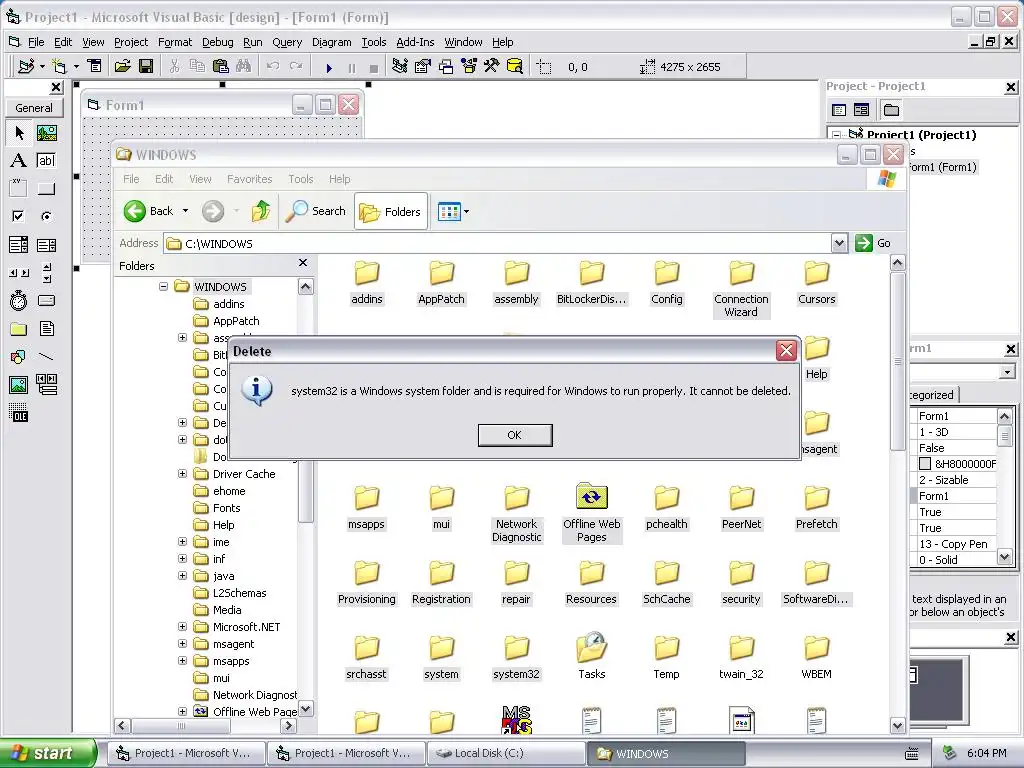The width and height of the screenshot is (1024, 768).
Task: Click the Find binoculars icon
Action: click(244, 67)
